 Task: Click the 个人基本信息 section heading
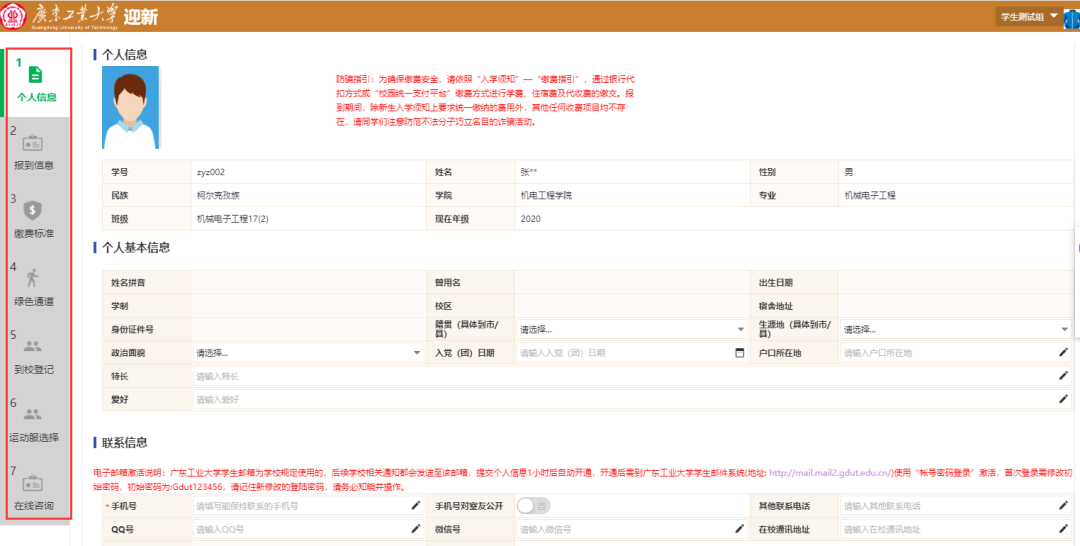(136, 247)
